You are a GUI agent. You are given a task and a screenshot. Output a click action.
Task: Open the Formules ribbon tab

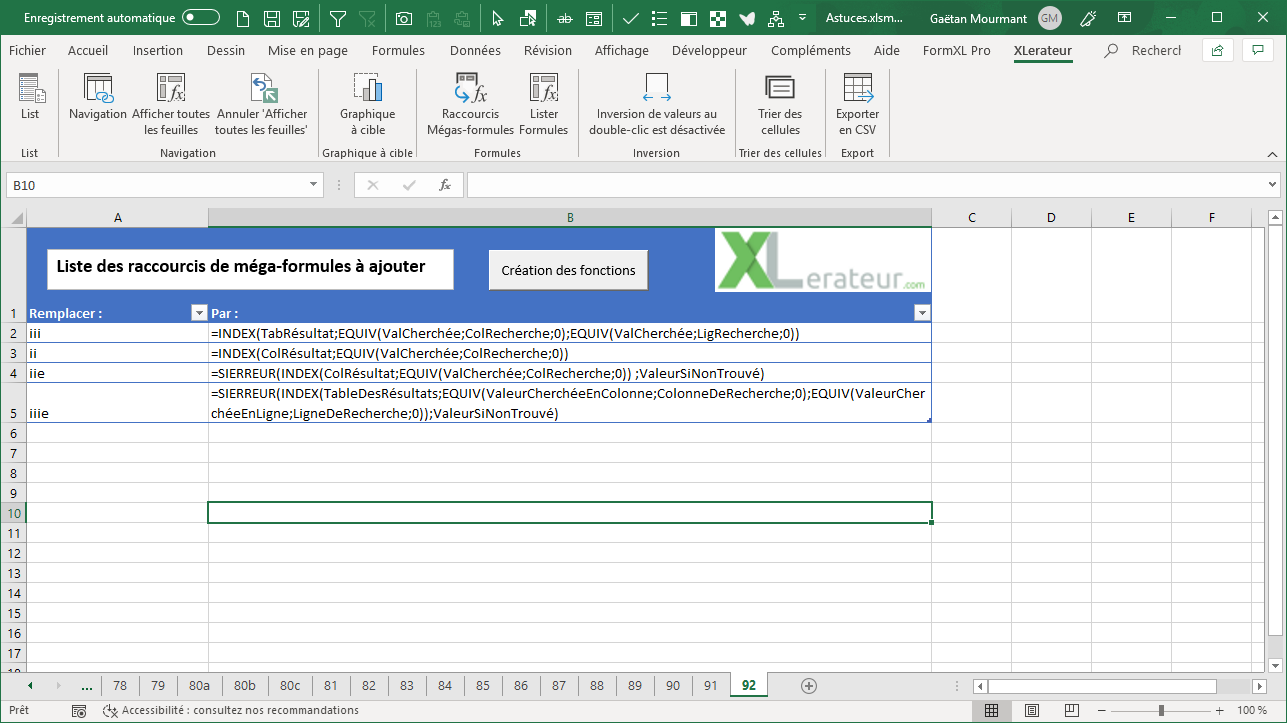point(398,50)
